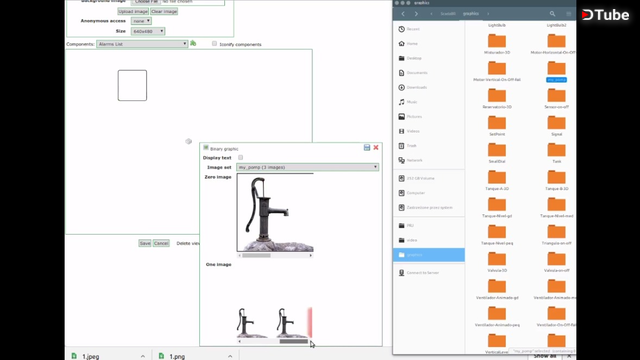Enable the Display text checkbox
Viewport: 640px width, 360px height.
pos(240,158)
